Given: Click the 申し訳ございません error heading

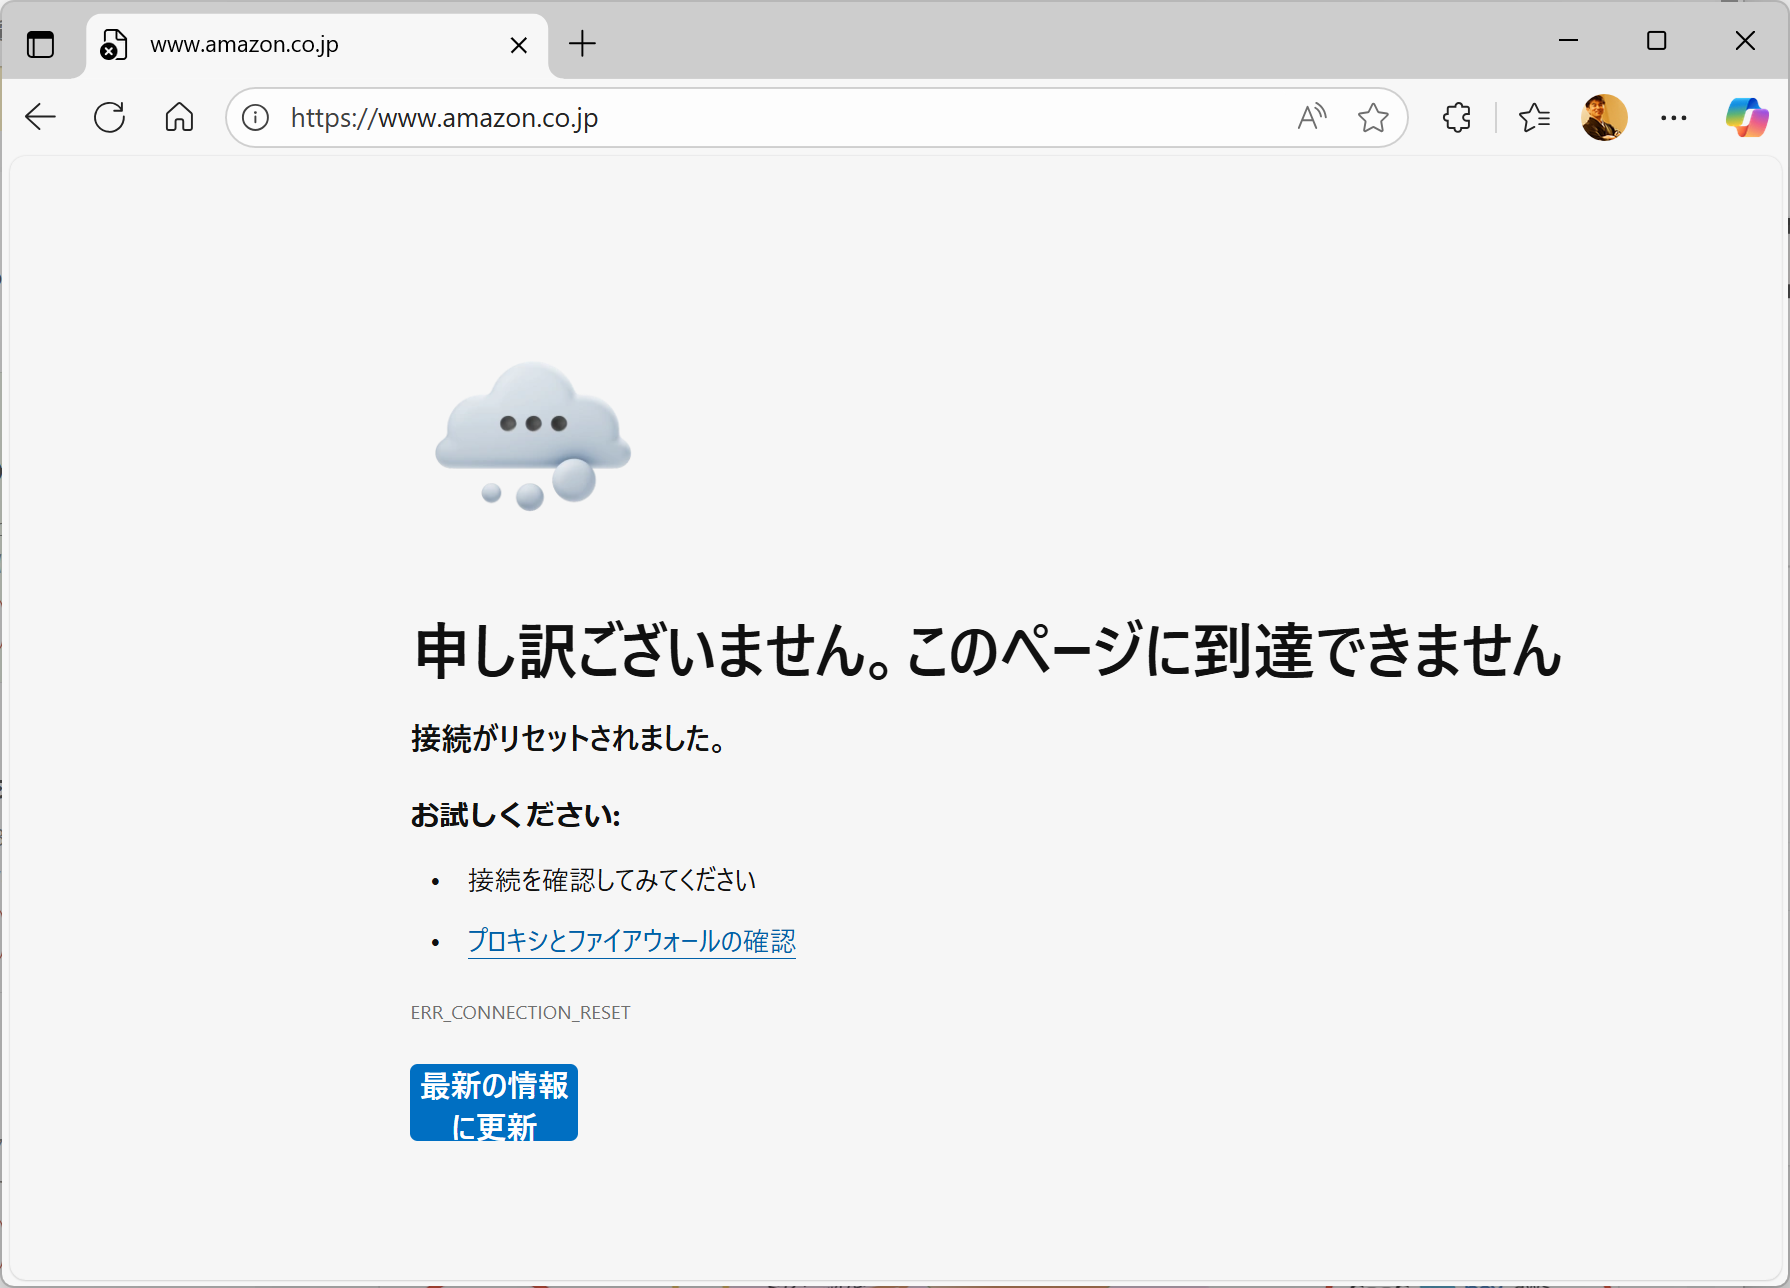Looking at the screenshot, I should coord(988,650).
